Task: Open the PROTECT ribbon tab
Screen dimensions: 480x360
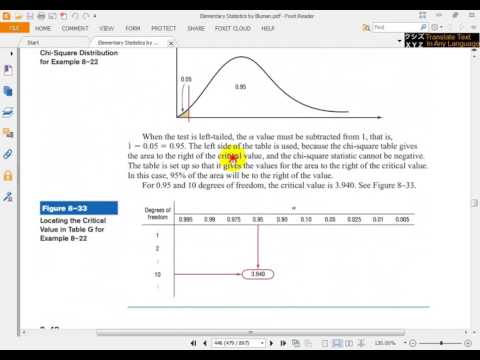Action: tap(163, 28)
